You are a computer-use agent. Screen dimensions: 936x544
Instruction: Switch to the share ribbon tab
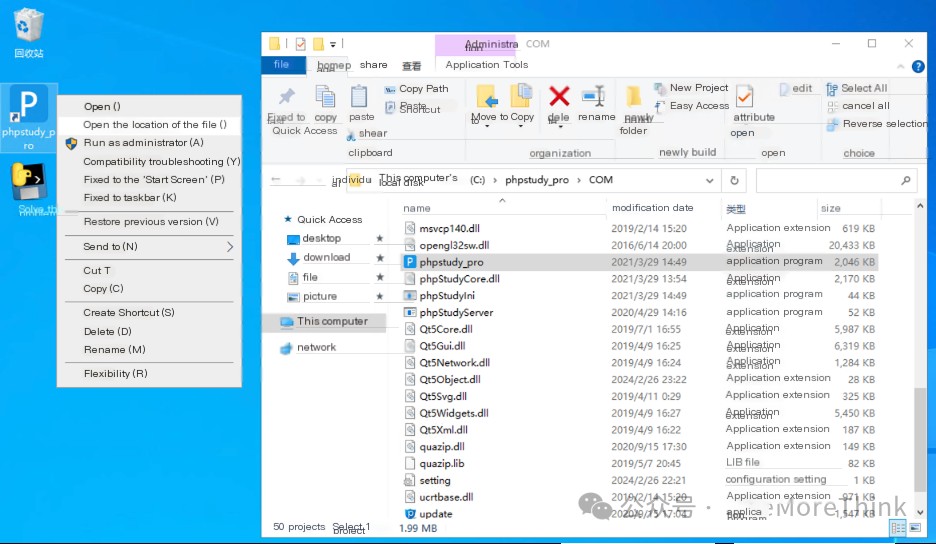(373, 64)
